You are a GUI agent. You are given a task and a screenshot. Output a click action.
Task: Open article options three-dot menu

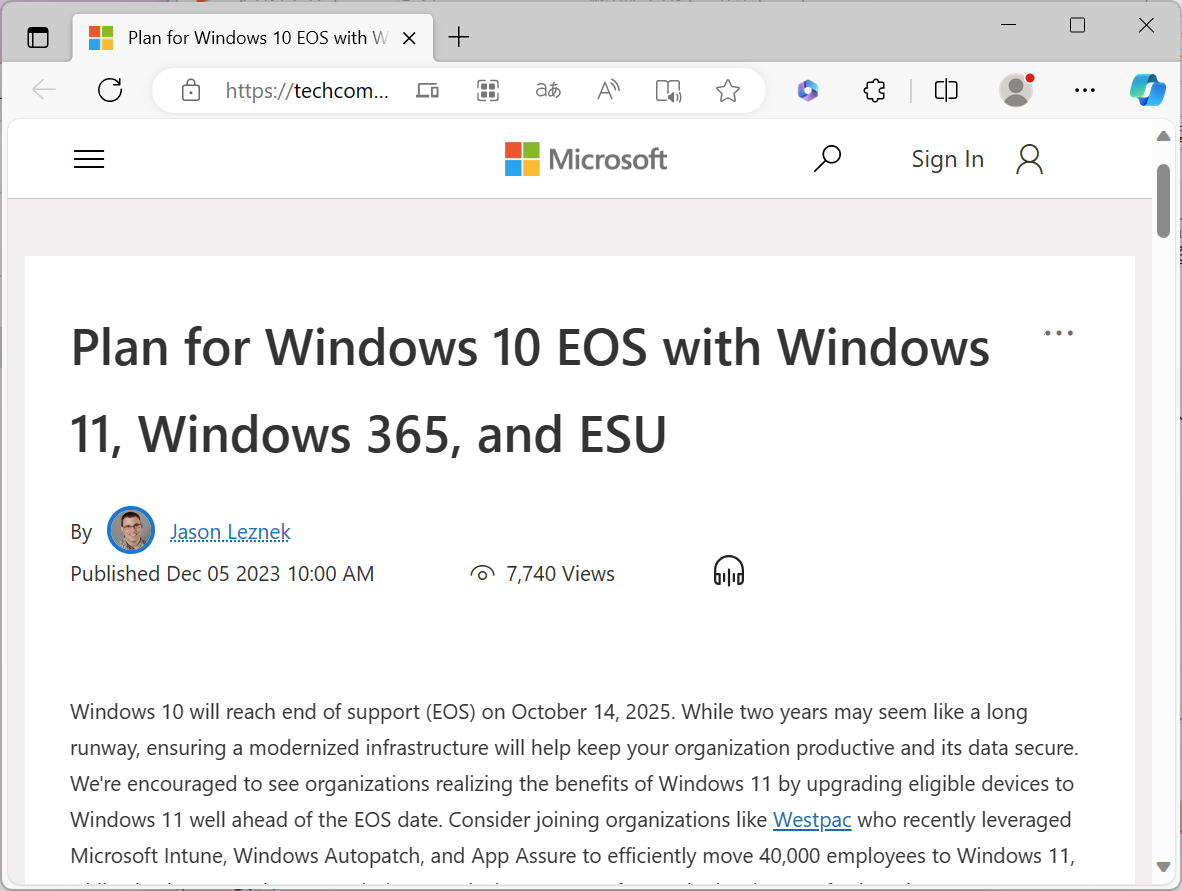1058,332
